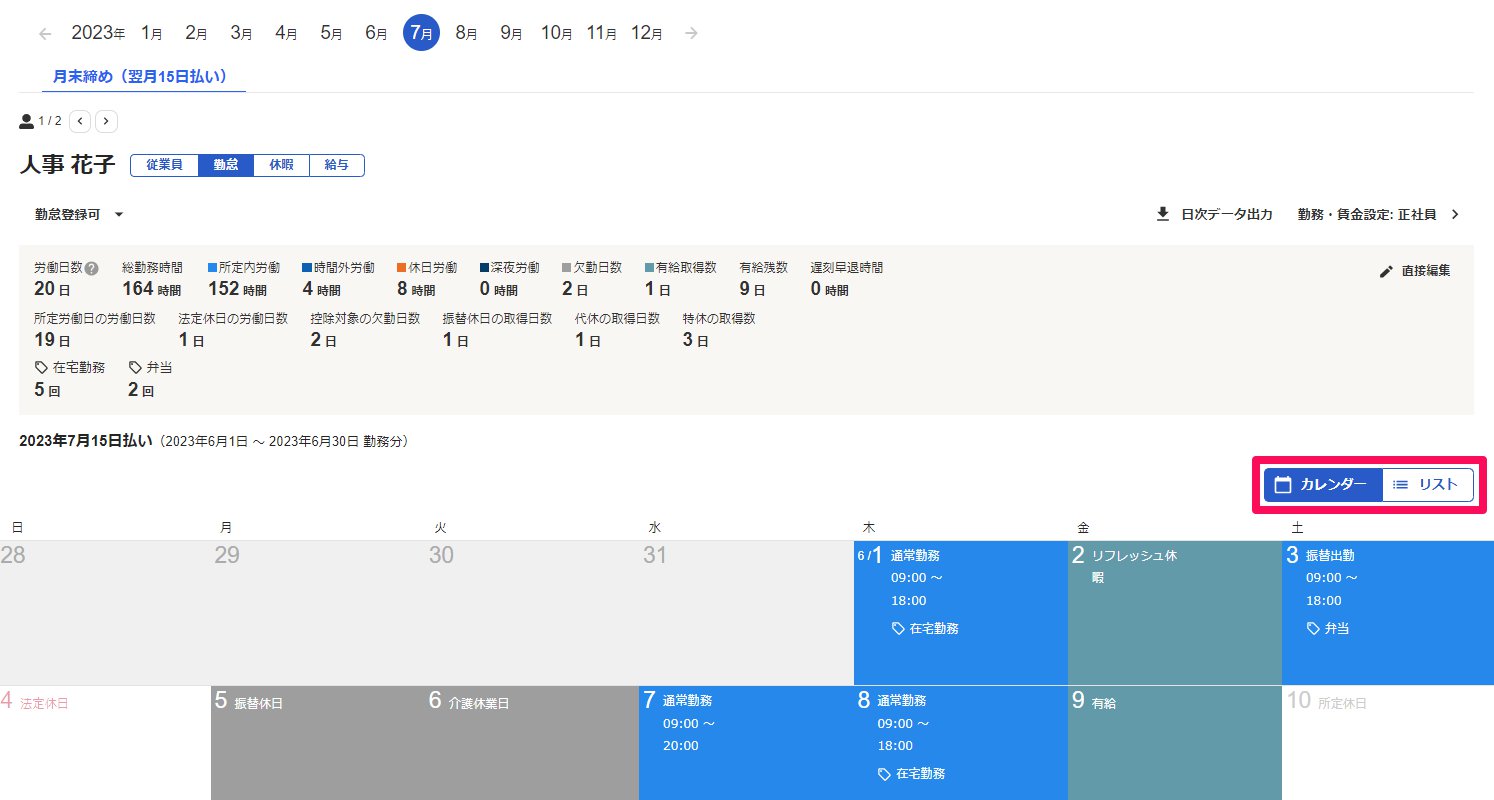Open June 5 振替休日 entry
This screenshot has height=800, width=1494.
pyautogui.click(x=318, y=743)
